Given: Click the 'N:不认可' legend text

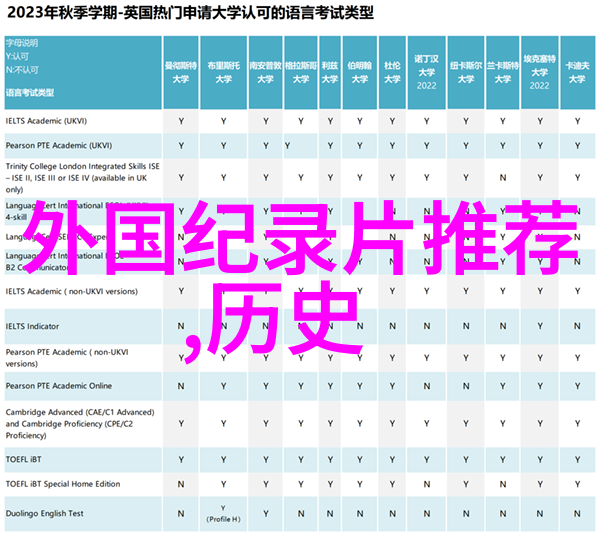Looking at the screenshot, I should click(x=22, y=70).
